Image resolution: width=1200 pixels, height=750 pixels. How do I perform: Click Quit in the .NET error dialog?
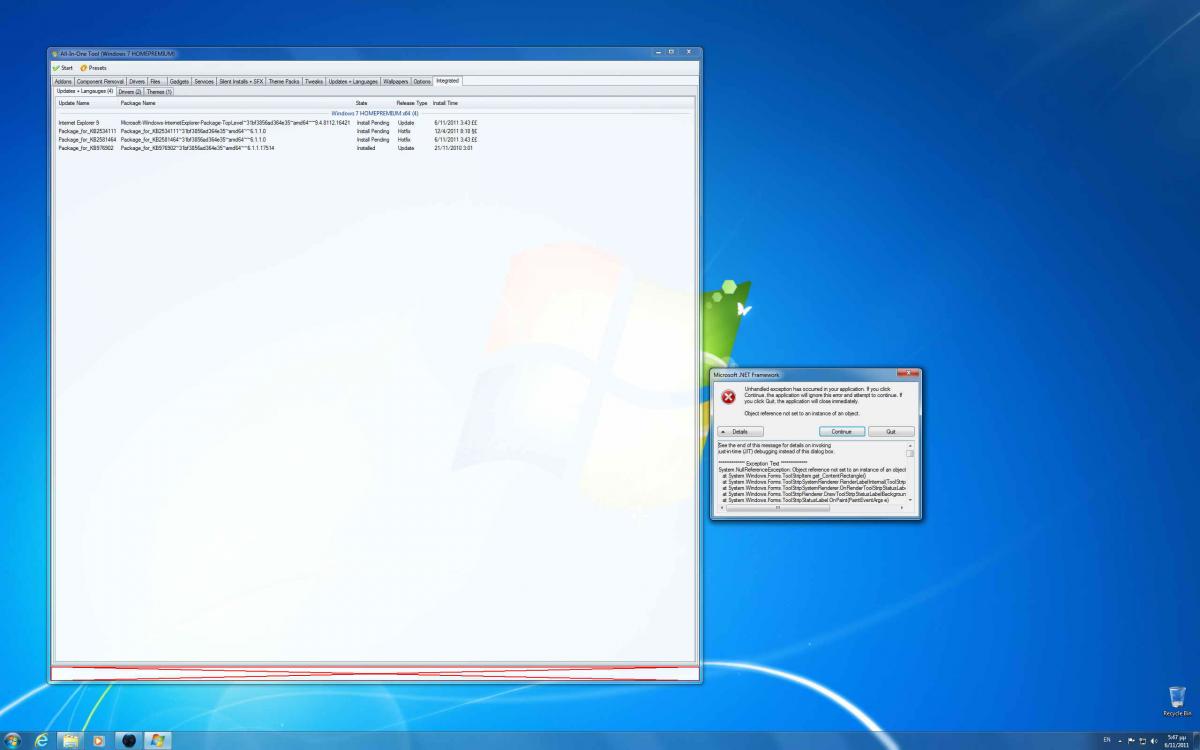tap(890, 431)
